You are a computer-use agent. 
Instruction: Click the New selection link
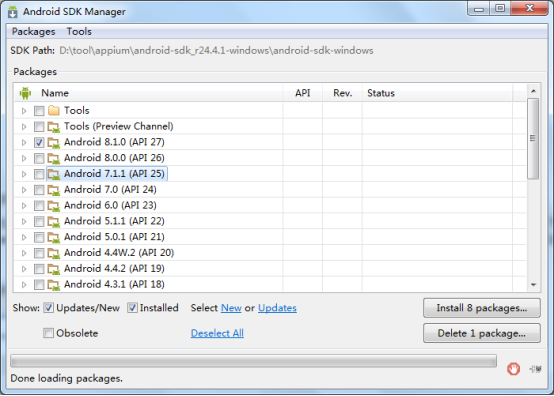(231, 308)
